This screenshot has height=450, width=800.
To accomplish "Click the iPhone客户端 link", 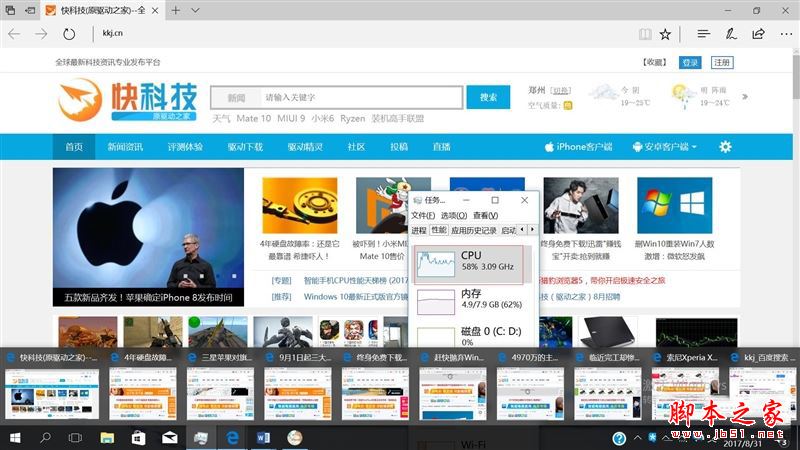I will click(x=579, y=147).
